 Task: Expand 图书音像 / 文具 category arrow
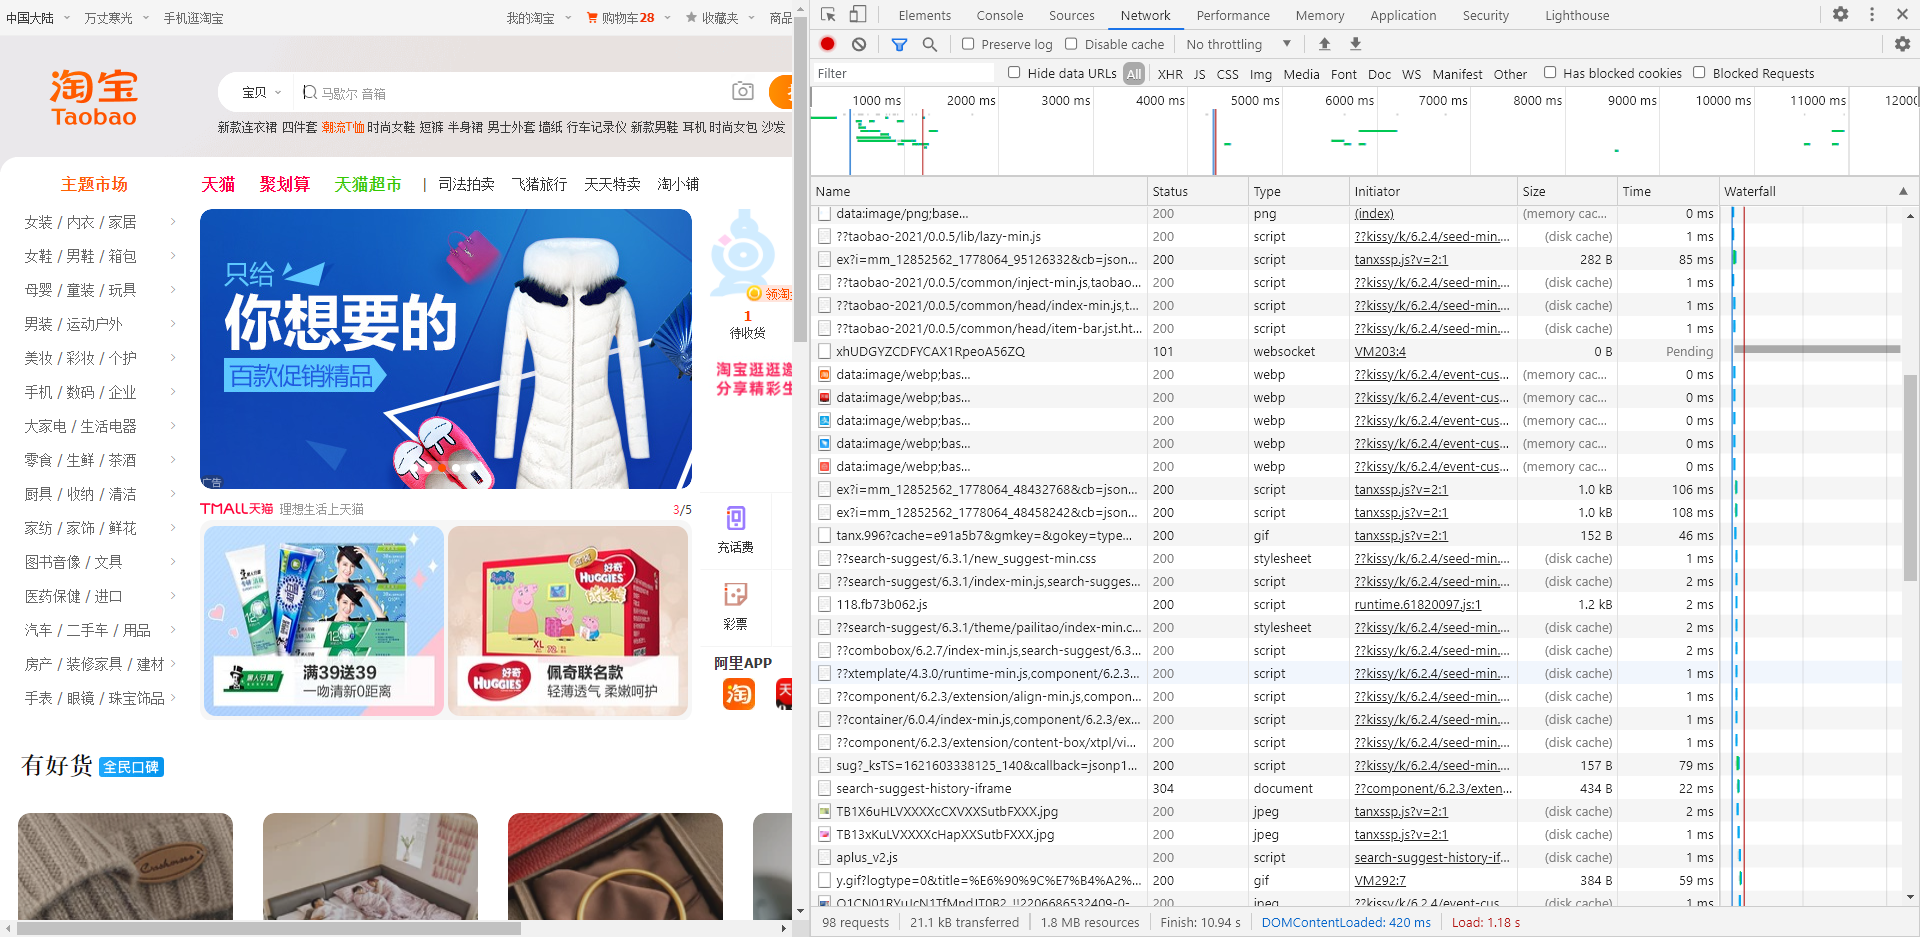173,562
